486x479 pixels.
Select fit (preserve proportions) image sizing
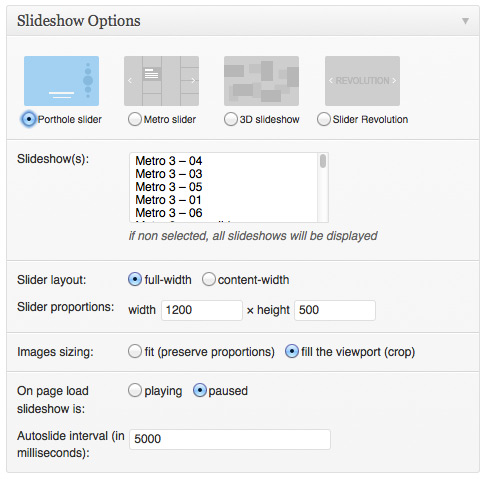pos(135,351)
